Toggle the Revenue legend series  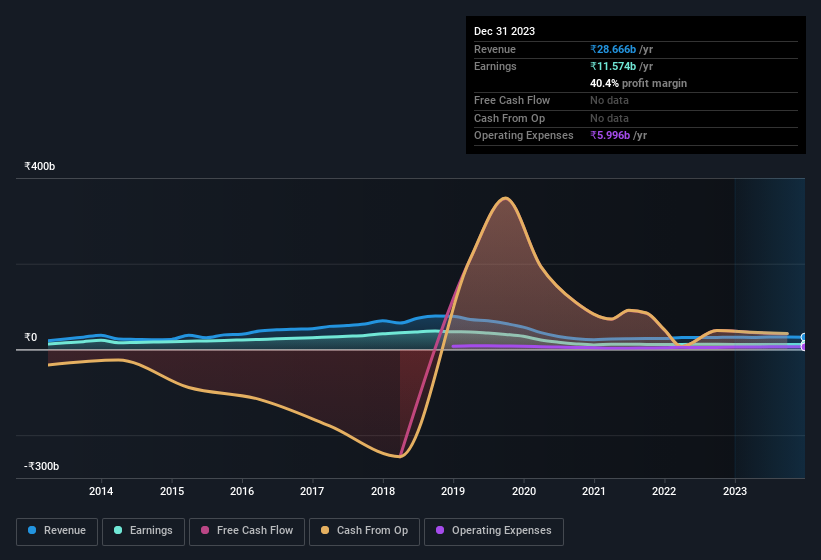point(57,531)
